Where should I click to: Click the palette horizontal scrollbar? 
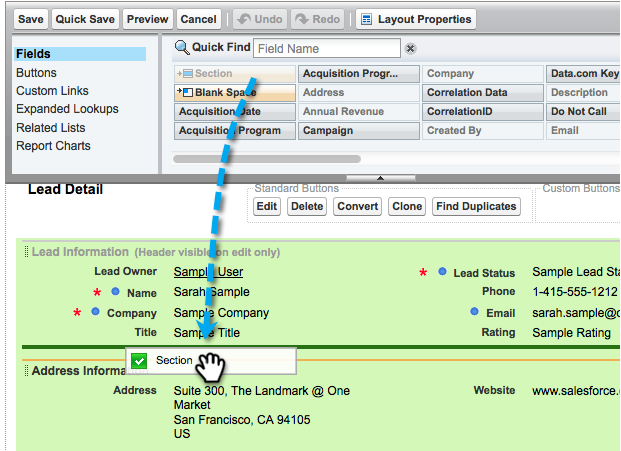(x=267, y=159)
